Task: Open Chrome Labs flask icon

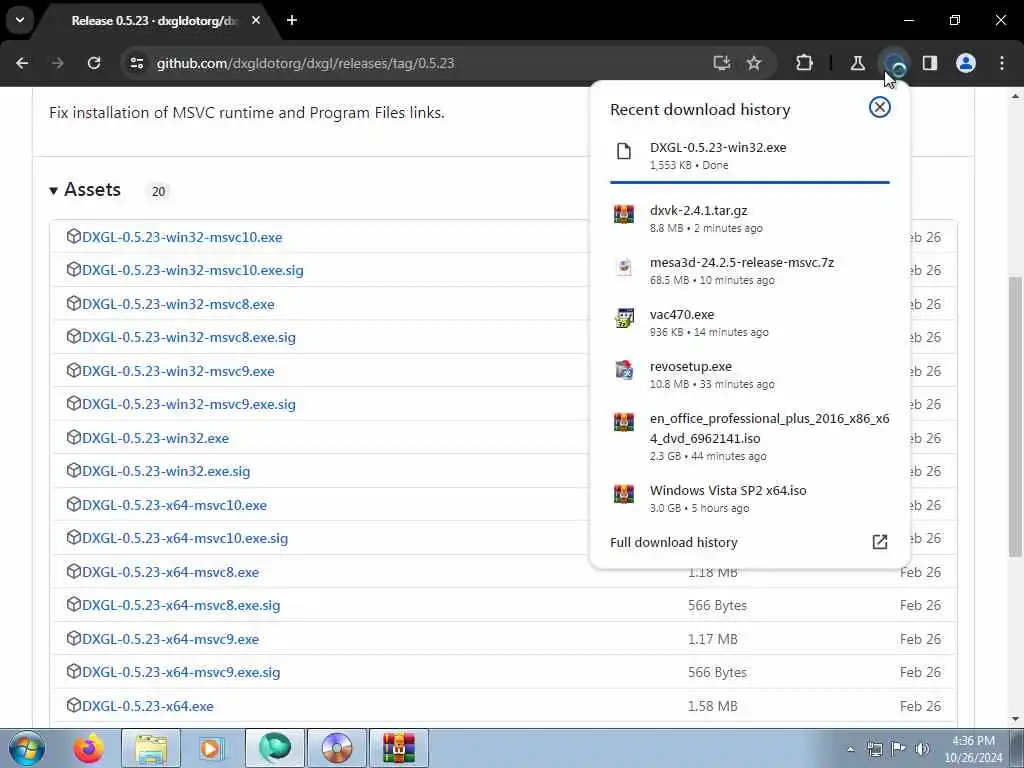Action: 857,63
